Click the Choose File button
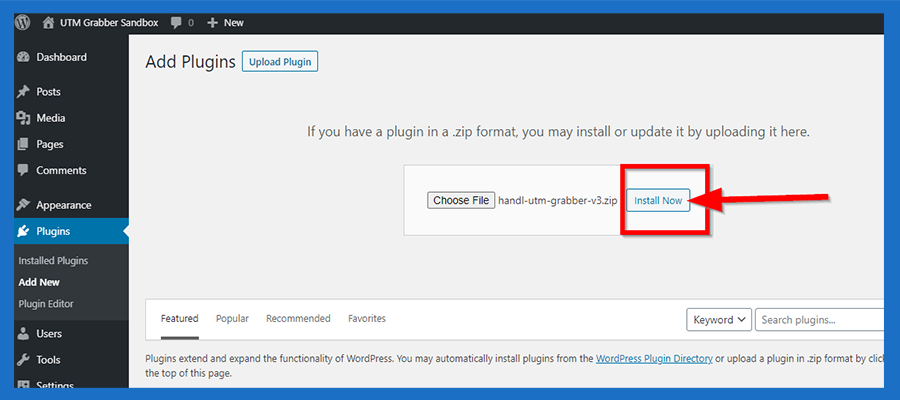The height and width of the screenshot is (400, 900). tap(461, 201)
